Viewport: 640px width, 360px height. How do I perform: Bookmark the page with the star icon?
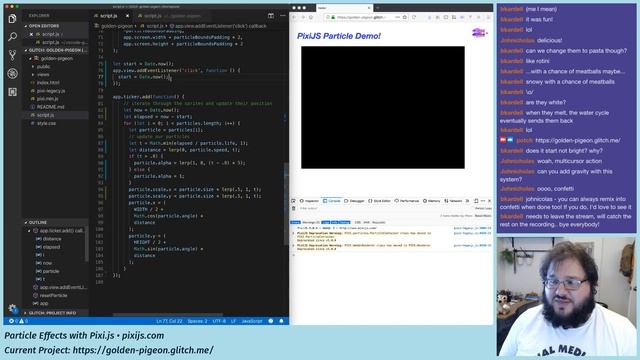point(404,18)
